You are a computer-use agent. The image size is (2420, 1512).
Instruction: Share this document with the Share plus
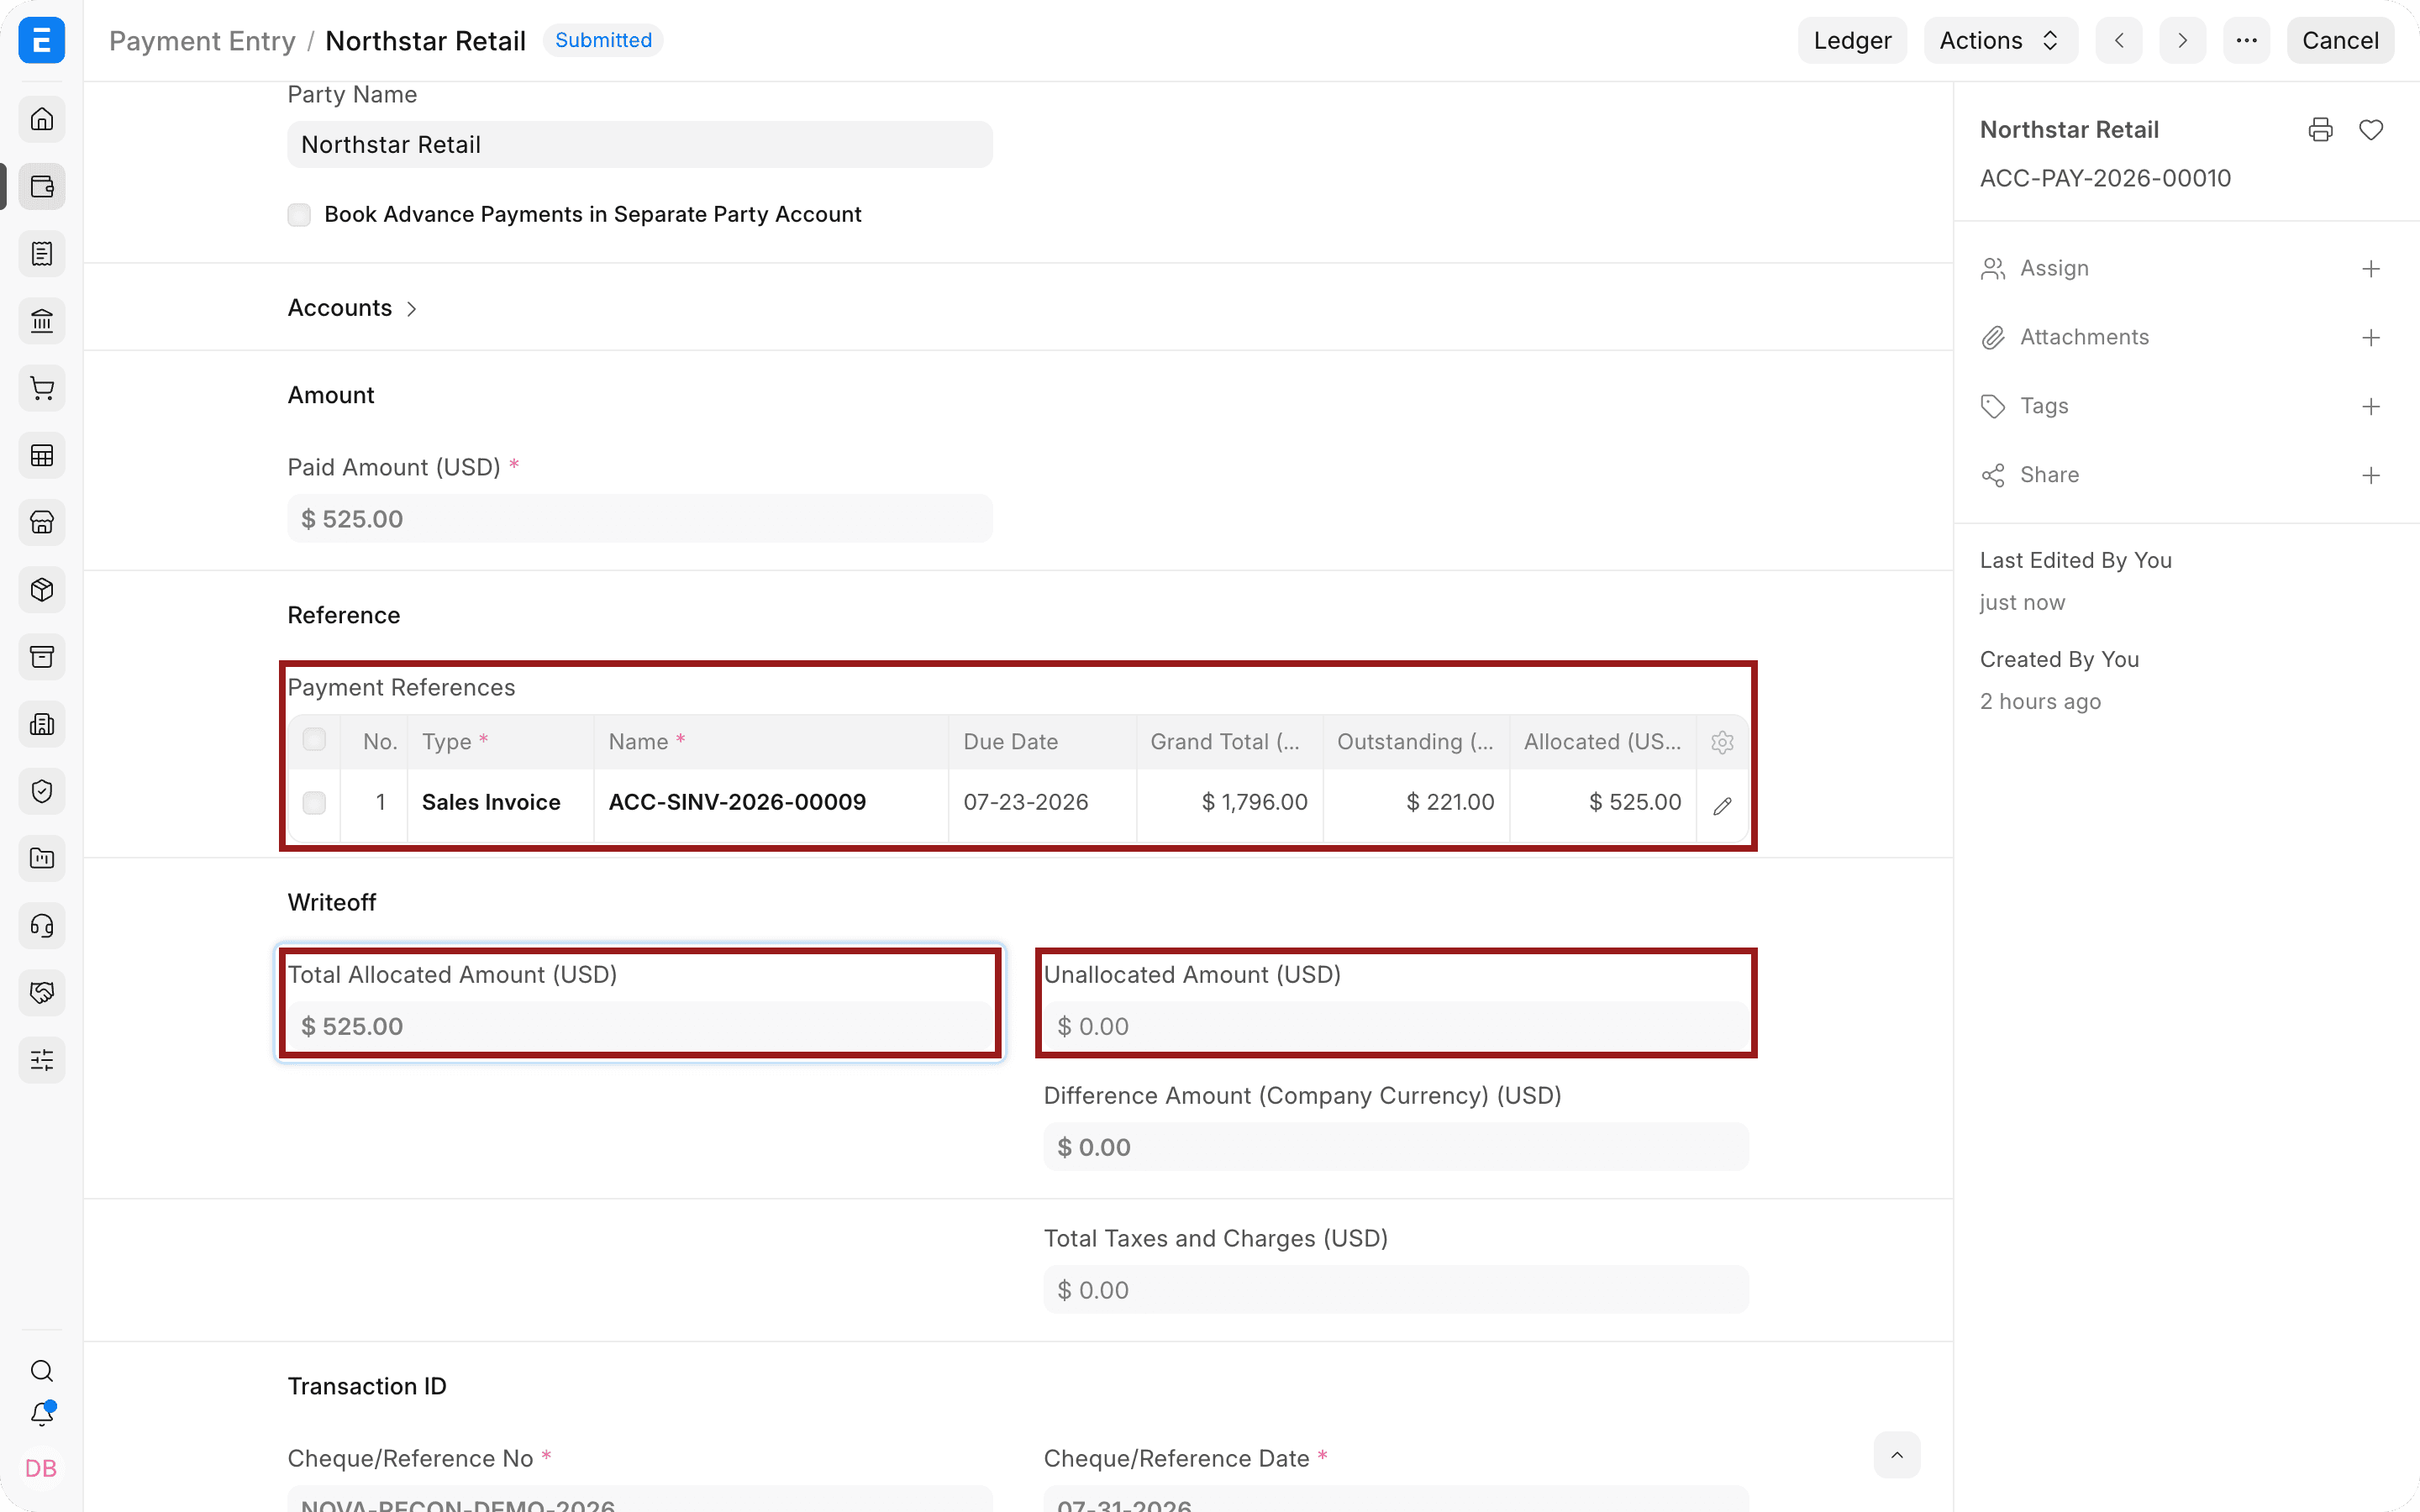click(x=2371, y=476)
